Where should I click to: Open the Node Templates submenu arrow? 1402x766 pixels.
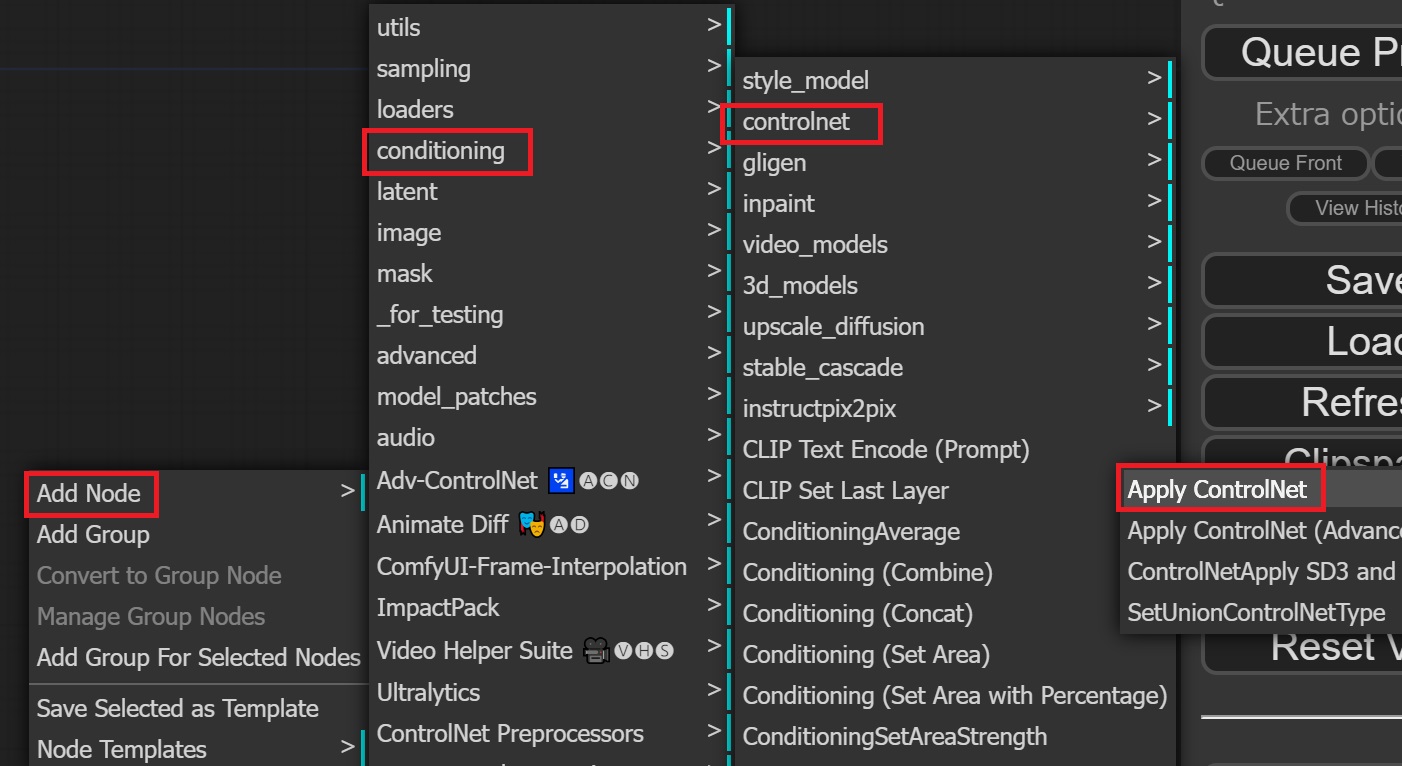pos(349,748)
